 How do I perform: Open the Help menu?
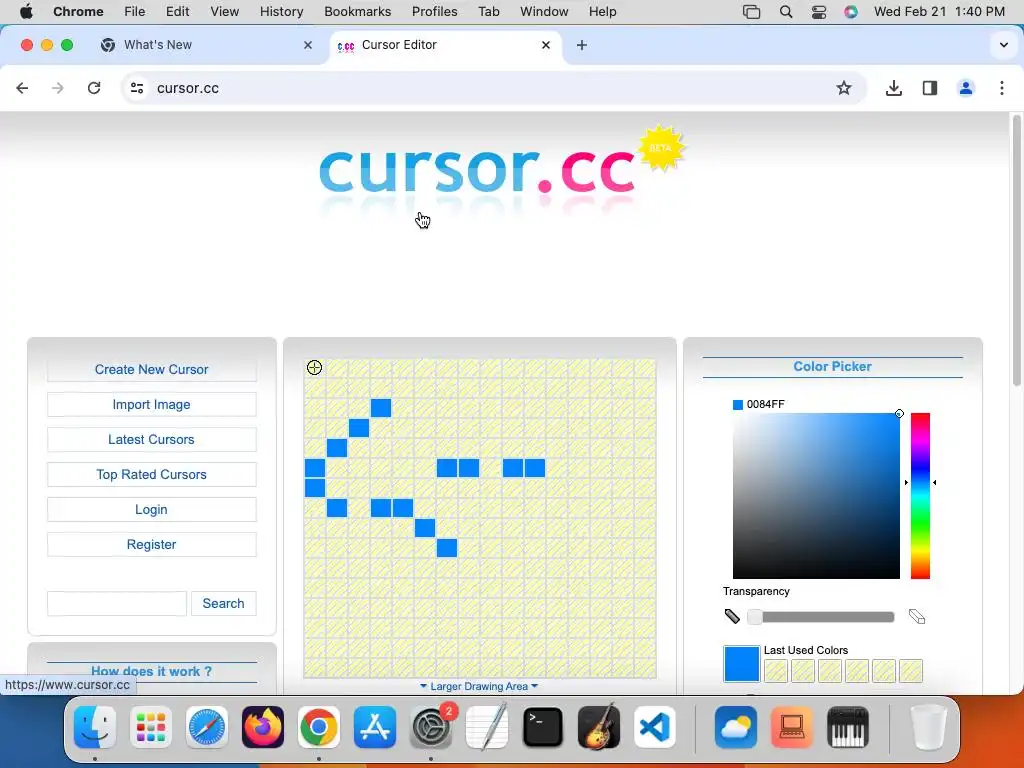pyautogui.click(x=602, y=12)
